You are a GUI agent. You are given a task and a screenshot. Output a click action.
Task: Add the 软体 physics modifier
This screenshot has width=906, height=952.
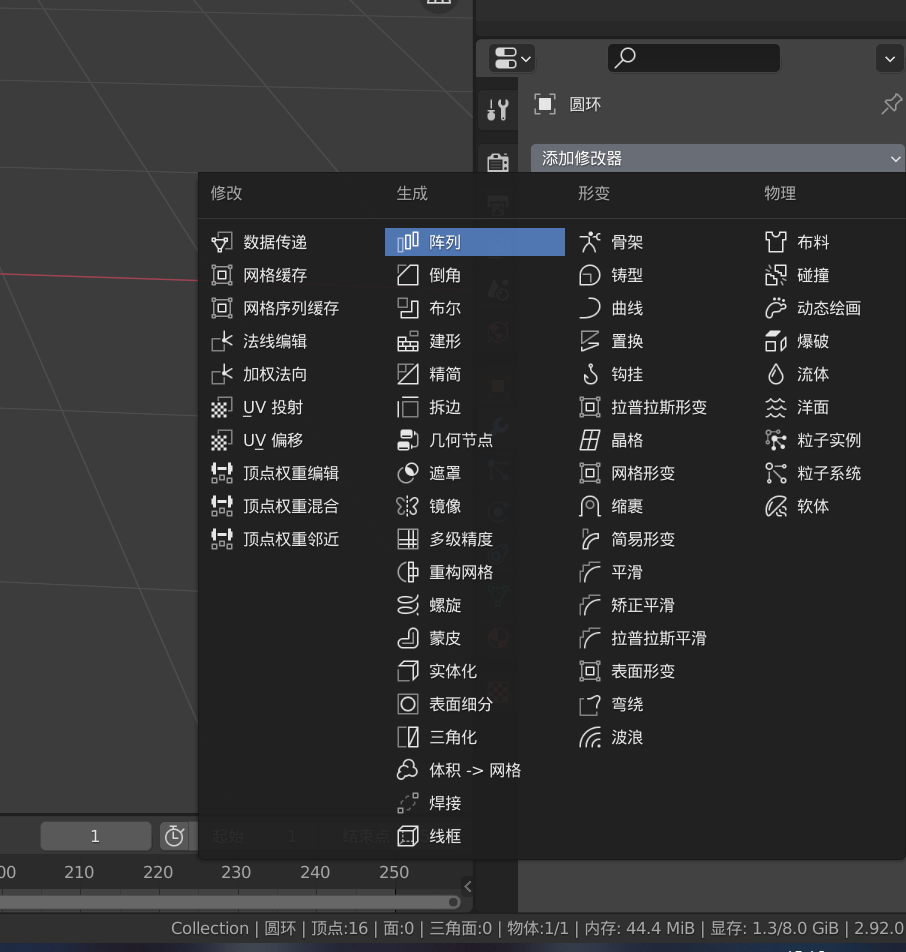pos(830,506)
